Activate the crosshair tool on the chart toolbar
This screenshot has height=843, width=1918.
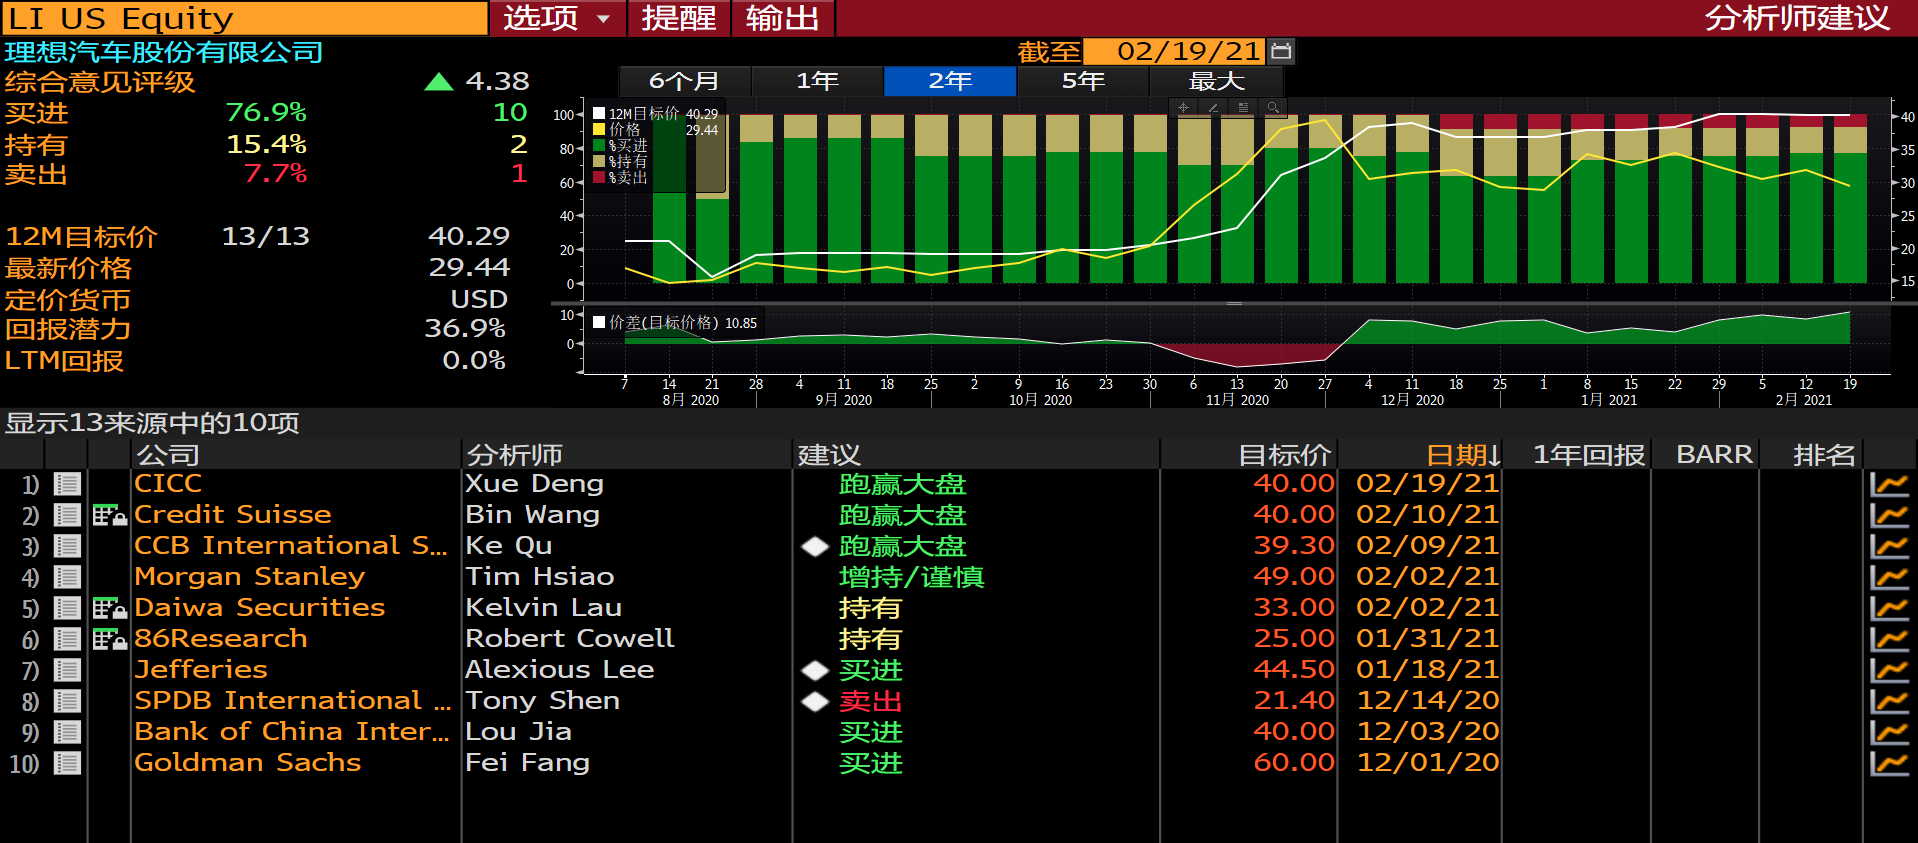tap(1183, 107)
